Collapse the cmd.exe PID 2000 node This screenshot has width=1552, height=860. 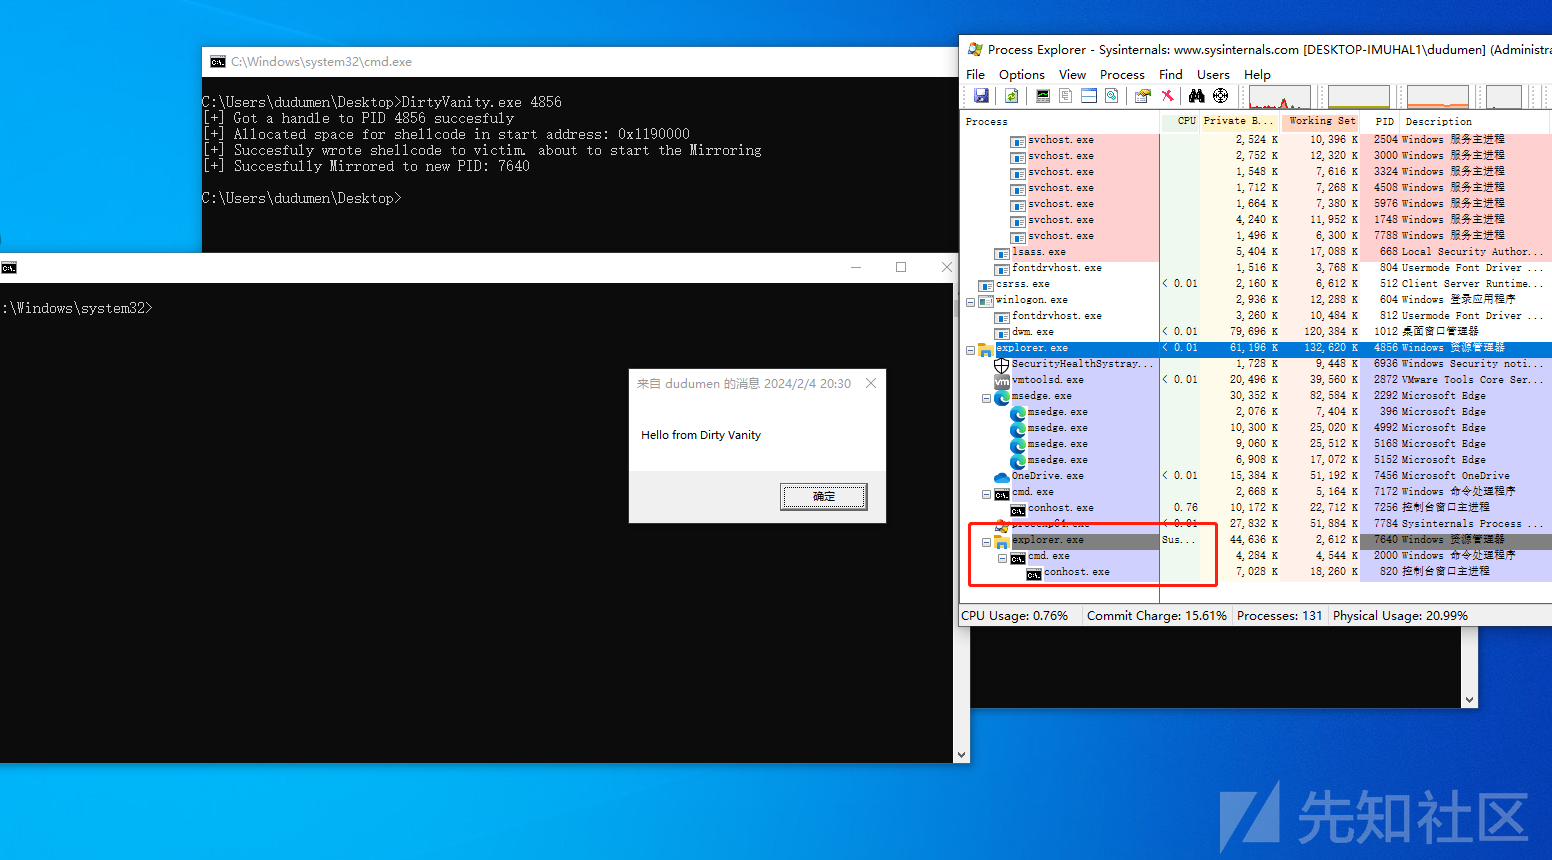[x=1002, y=557]
